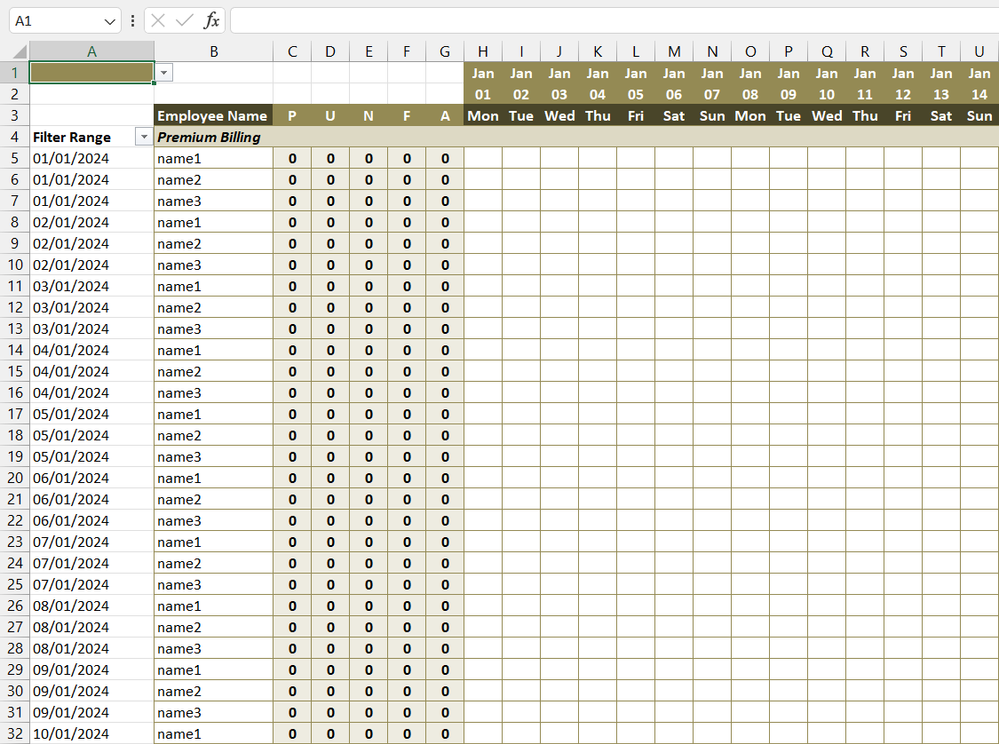Image resolution: width=999 pixels, height=744 pixels.
Task: Click name2 in row 24
Action: (x=213, y=563)
